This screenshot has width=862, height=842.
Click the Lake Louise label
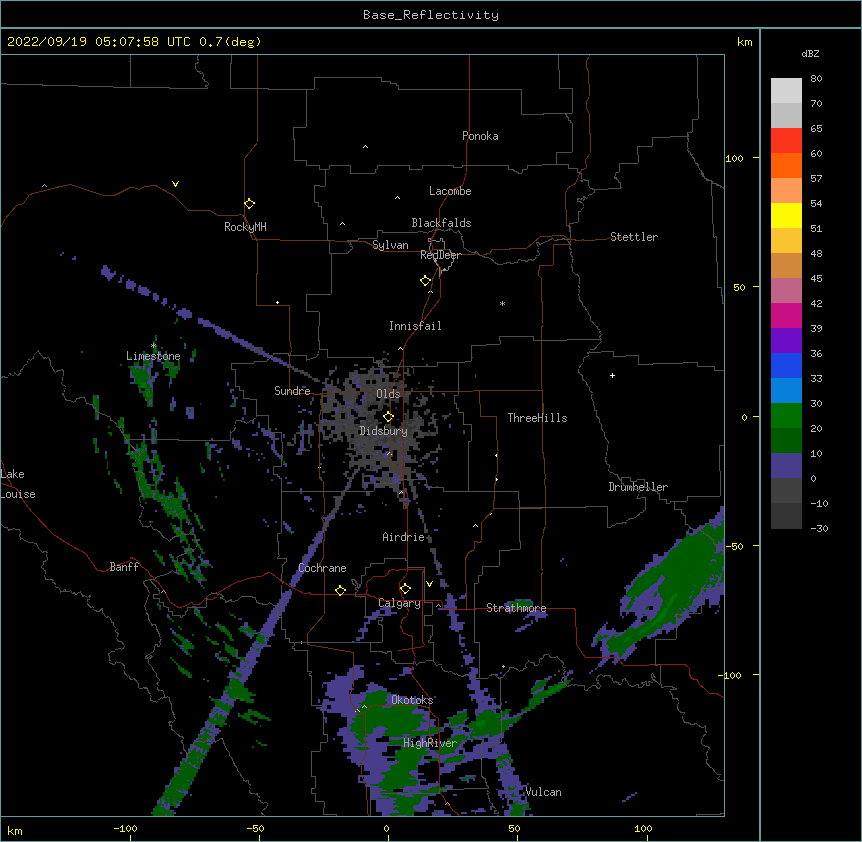[18, 484]
